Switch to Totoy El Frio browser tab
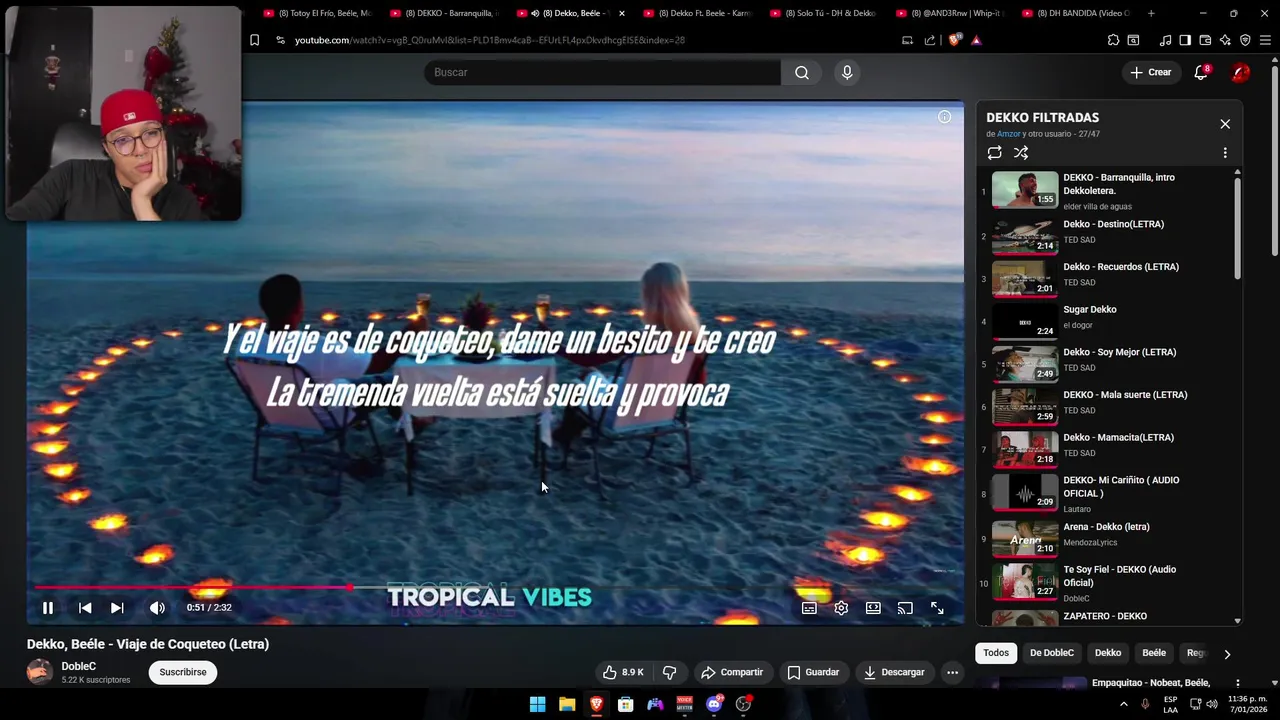The image size is (1280, 720). pyautogui.click(x=318, y=13)
